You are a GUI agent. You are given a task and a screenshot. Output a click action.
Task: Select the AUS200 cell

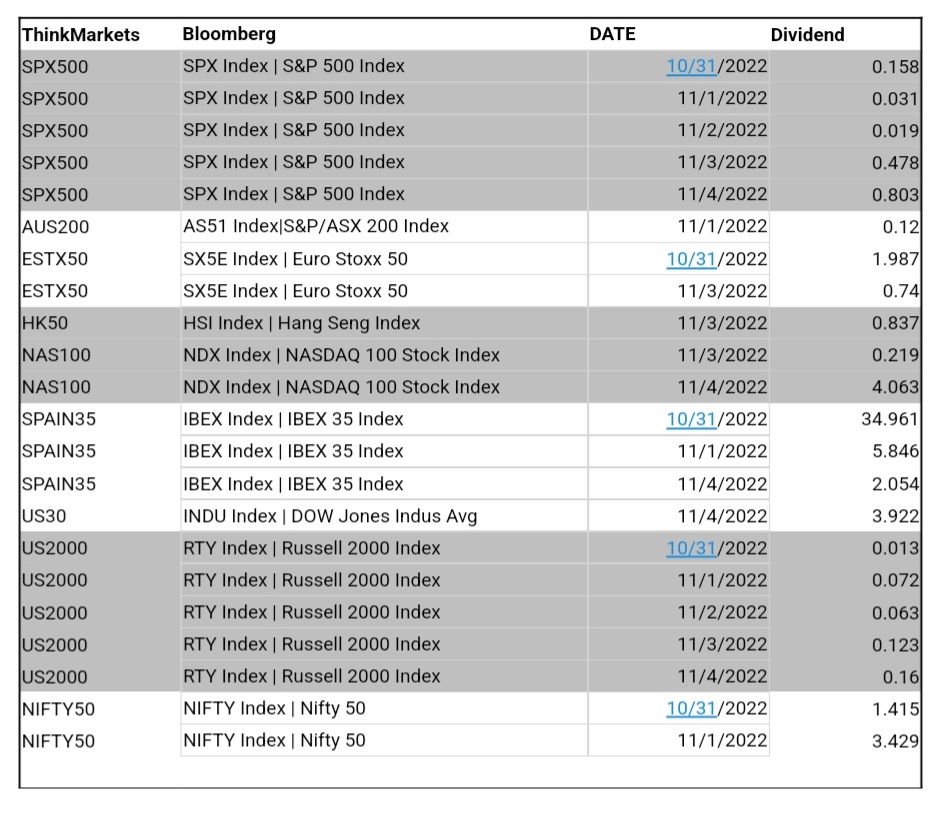(x=54, y=227)
